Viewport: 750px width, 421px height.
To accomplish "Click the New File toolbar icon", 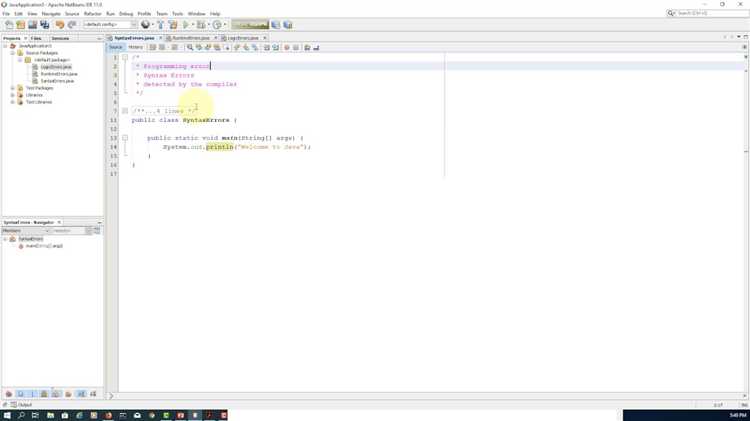I will 9,24.
